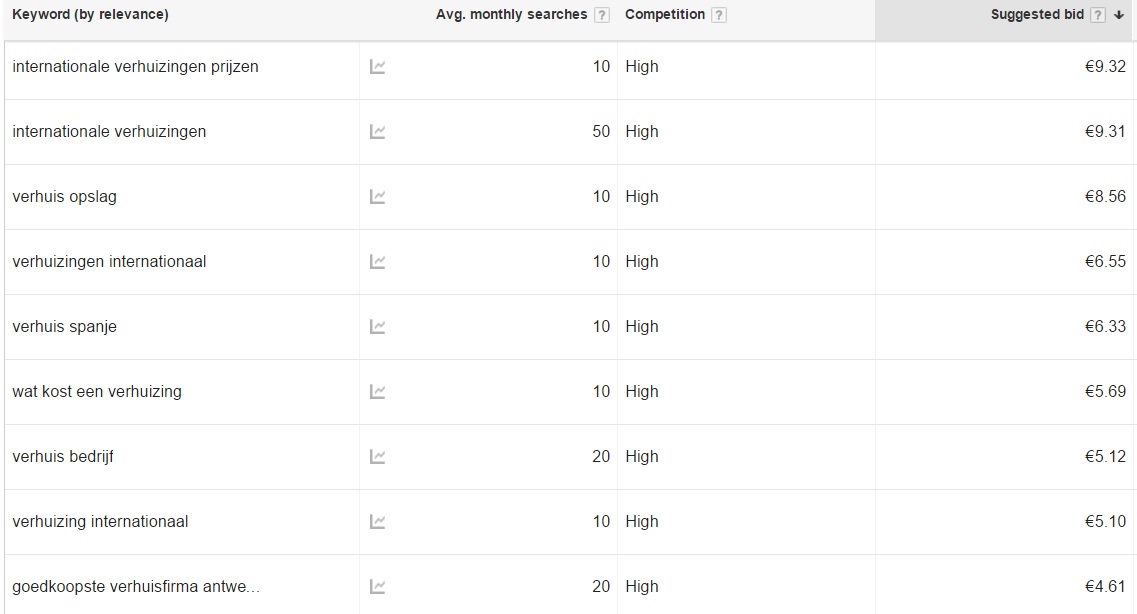Open trend chart for verhuizing internationaal
Image resolution: width=1137 pixels, height=614 pixels.
(377, 522)
